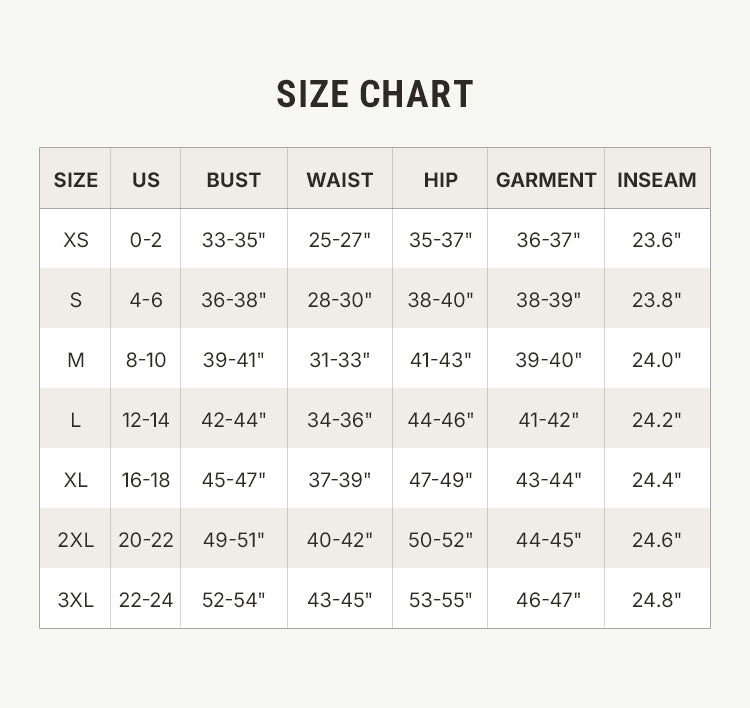Select the waist cell reading 34-36"
750x708 pixels.
(340, 420)
